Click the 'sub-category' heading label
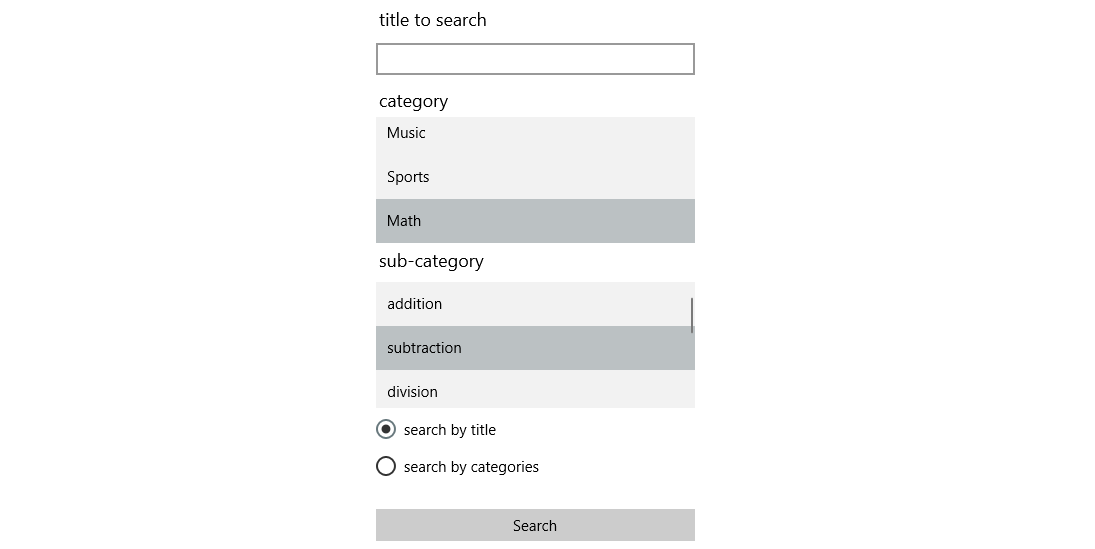Viewport: 1095px width, 549px height. 431,261
